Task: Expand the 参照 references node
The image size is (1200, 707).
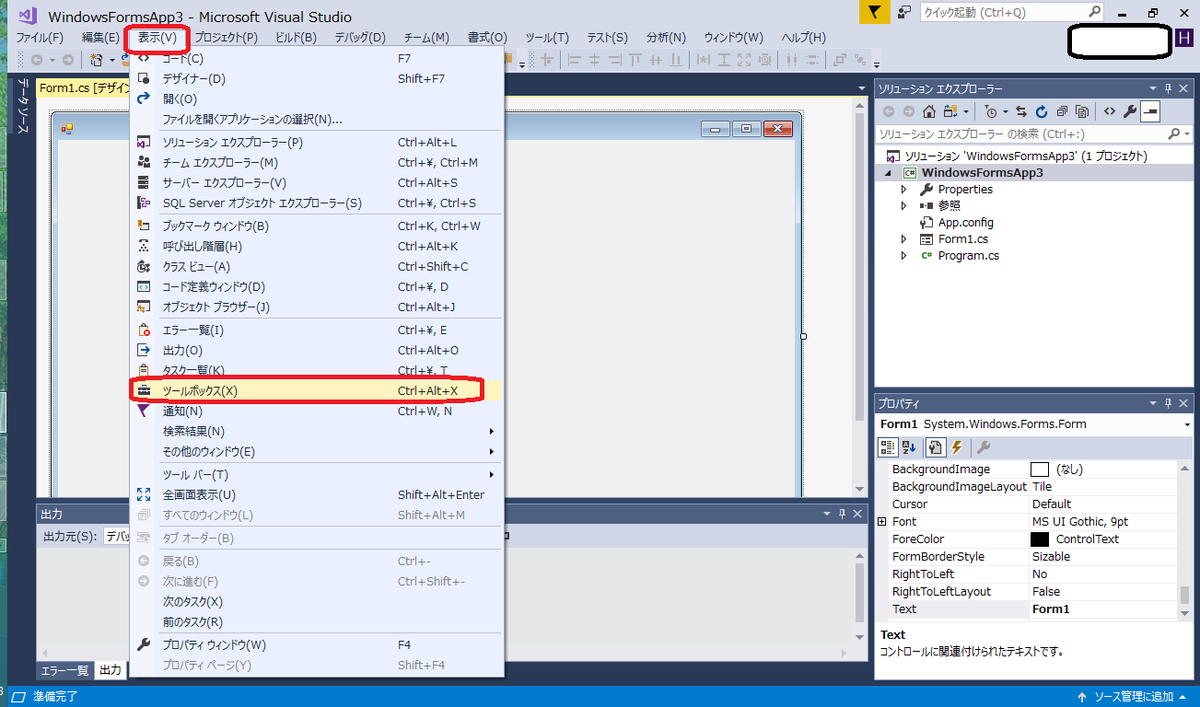Action: click(x=904, y=206)
